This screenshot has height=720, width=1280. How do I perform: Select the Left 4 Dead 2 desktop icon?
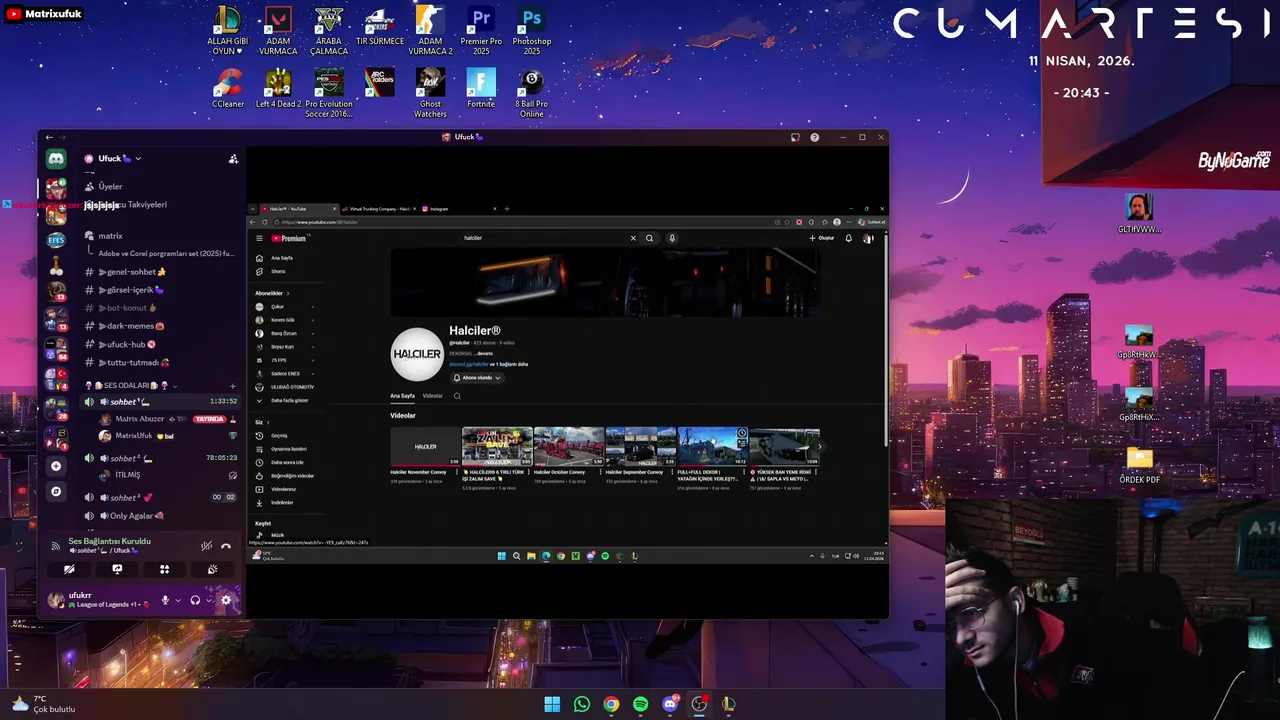coord(278,89)
